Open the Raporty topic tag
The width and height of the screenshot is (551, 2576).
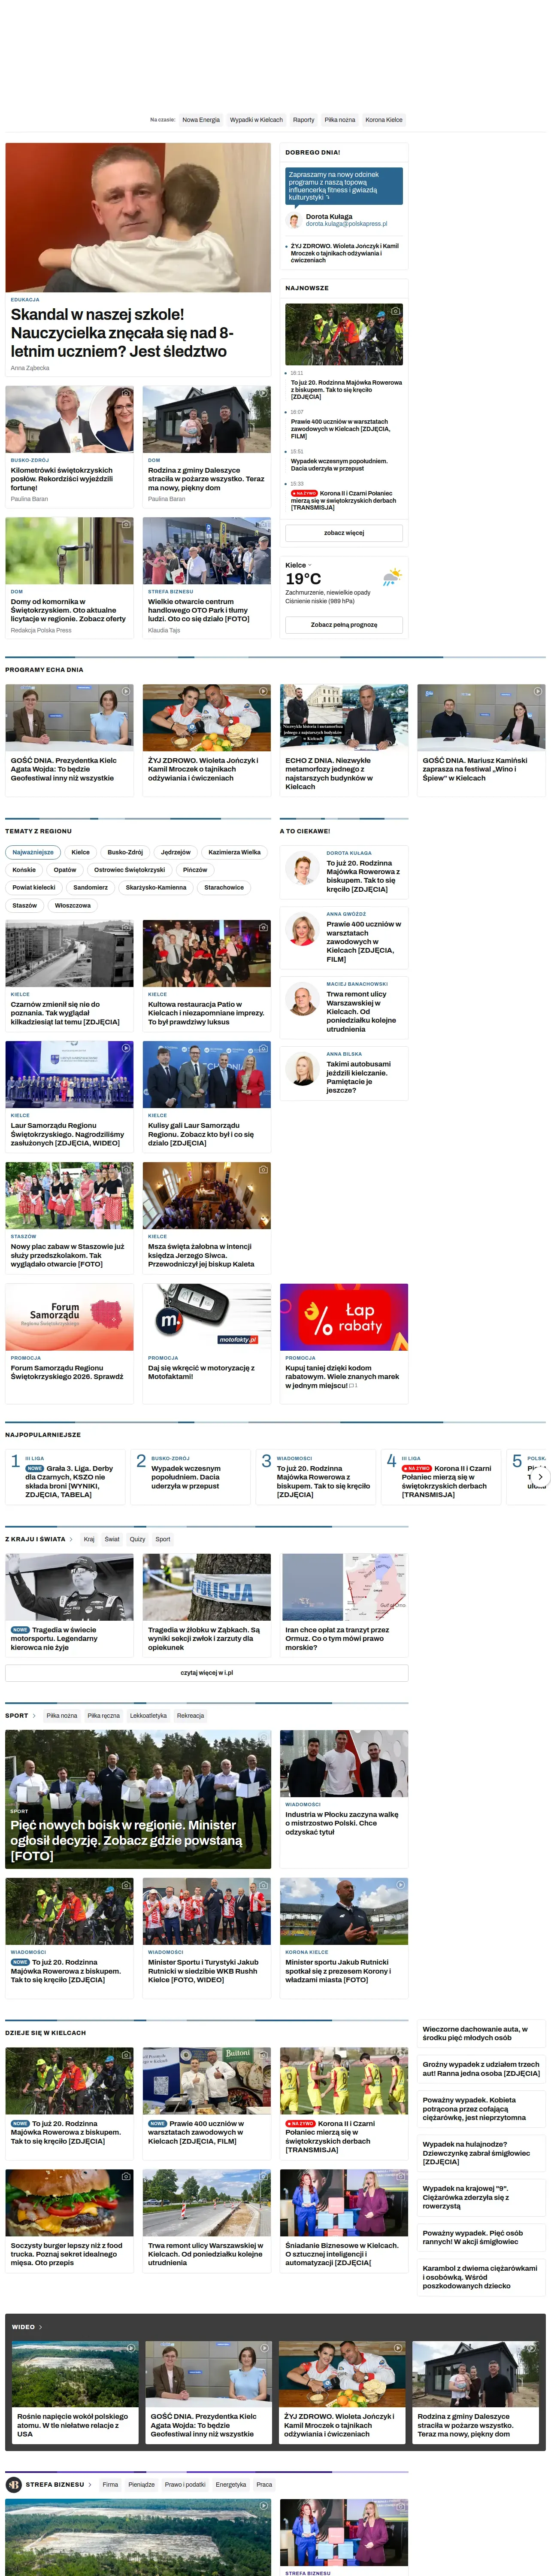(x=303, y=120)
